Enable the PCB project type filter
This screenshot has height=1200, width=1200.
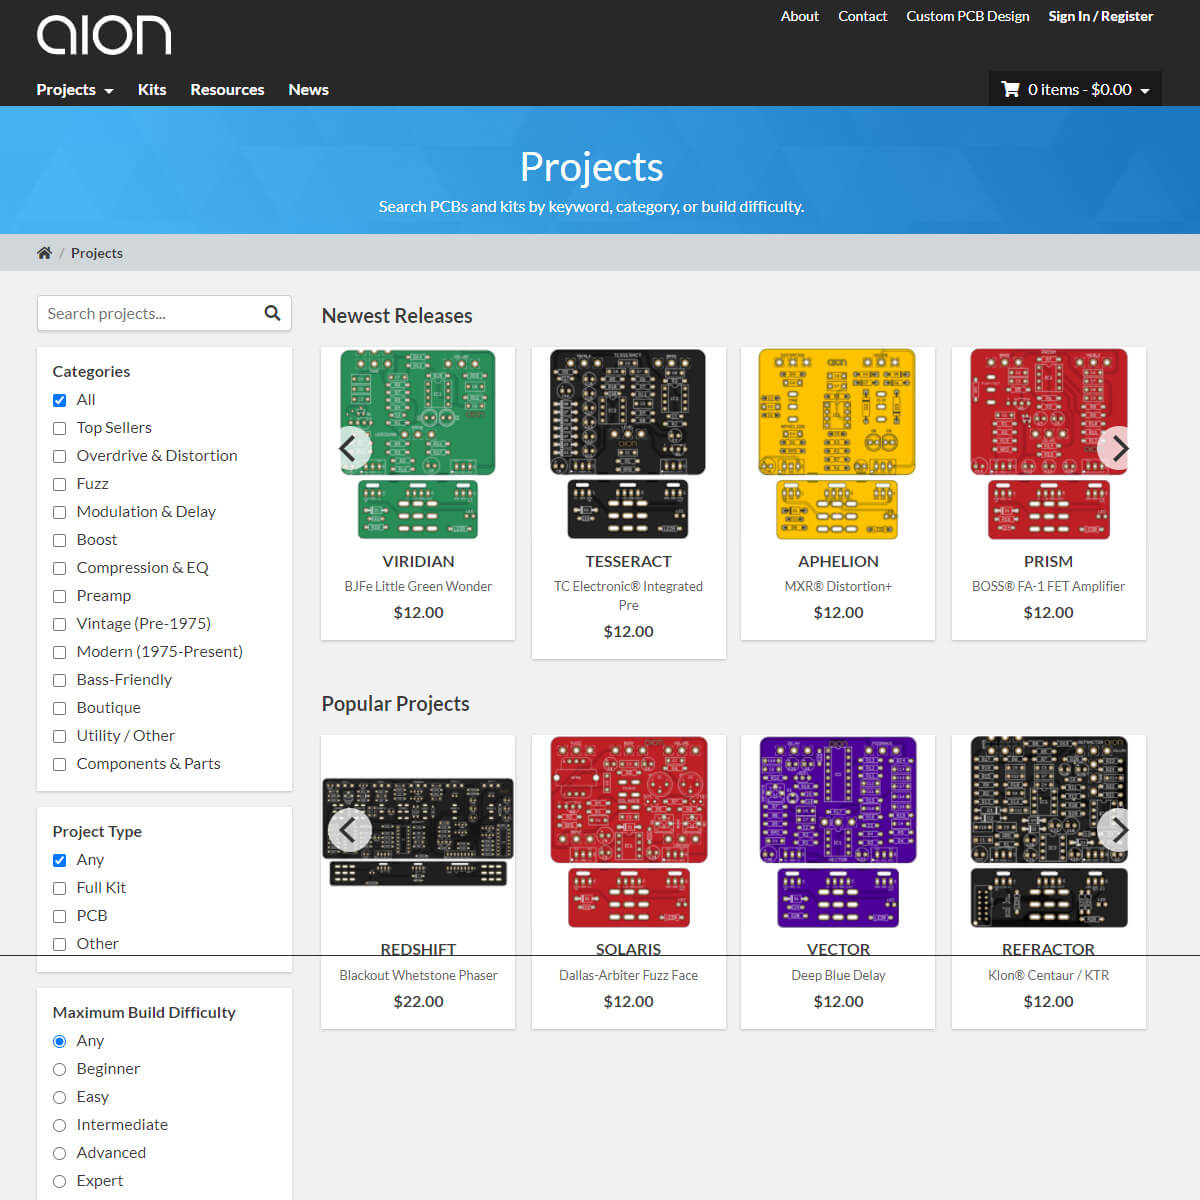[59, 916]
